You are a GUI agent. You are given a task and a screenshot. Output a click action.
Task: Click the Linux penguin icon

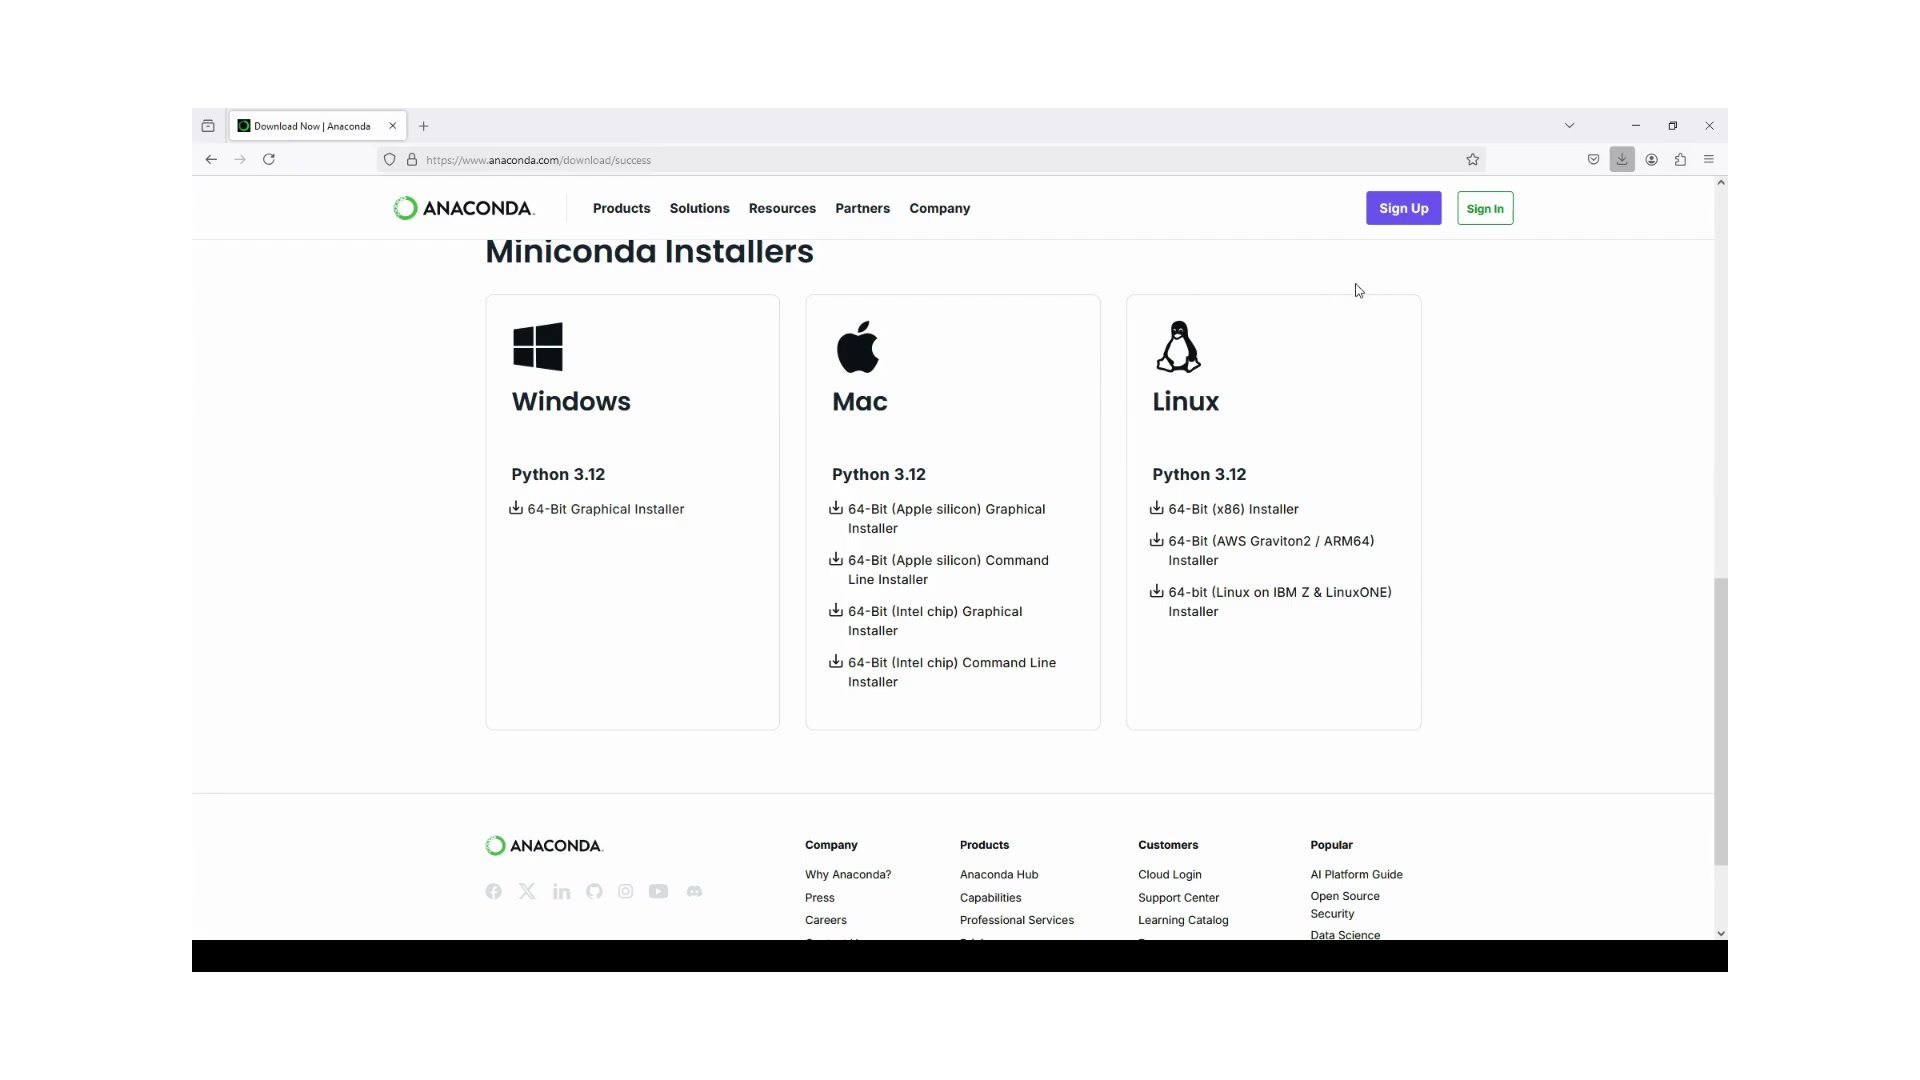pos(1179,347)
